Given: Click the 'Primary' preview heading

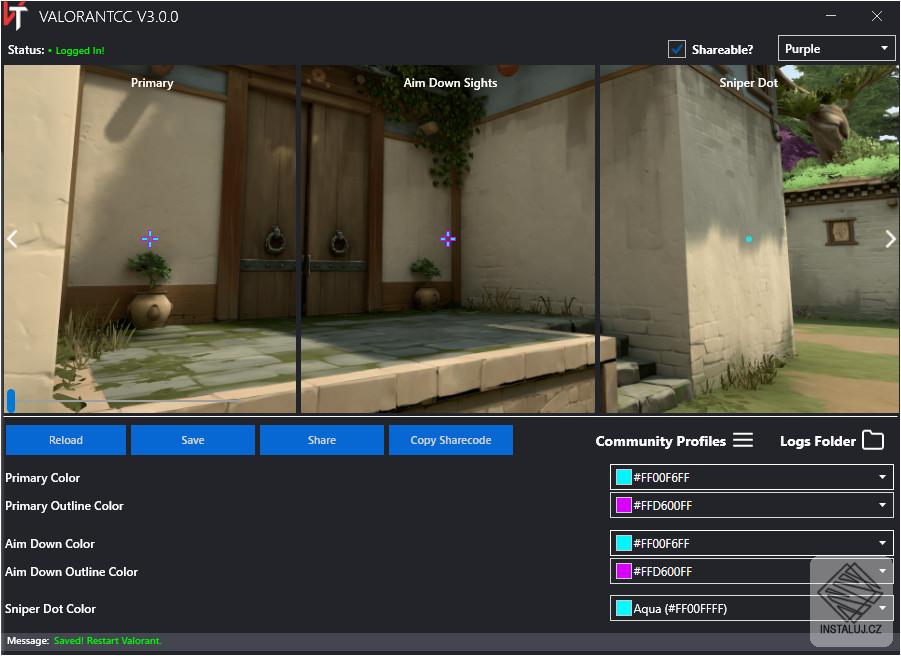Looking at the screenshot, I should [x=152, y=83].
